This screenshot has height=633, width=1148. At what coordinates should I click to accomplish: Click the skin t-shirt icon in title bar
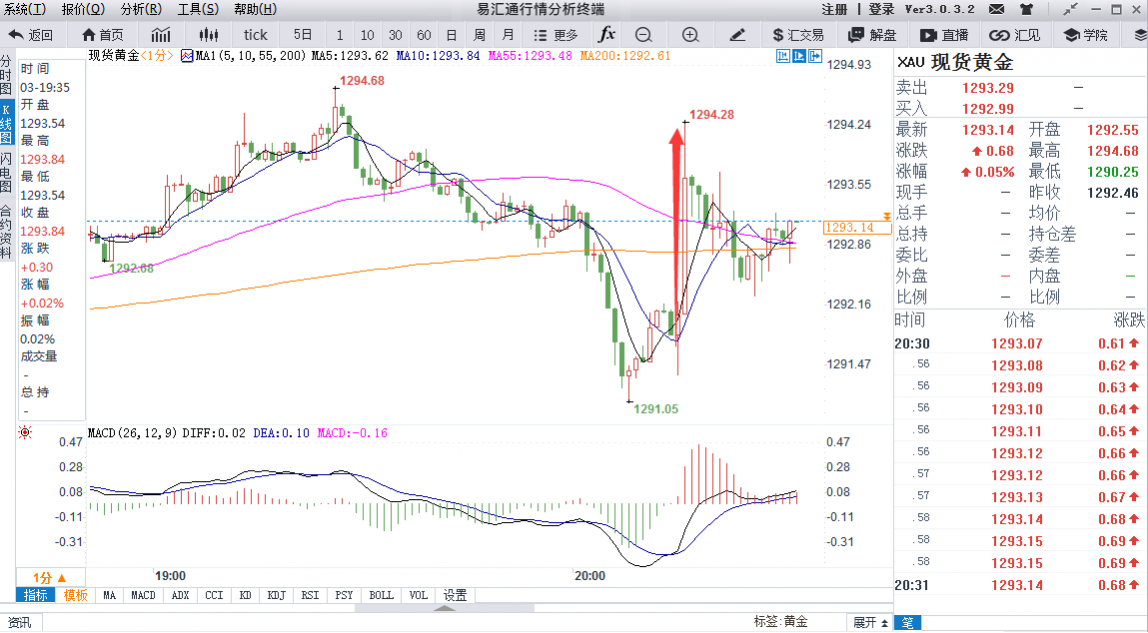point(1028,9)
